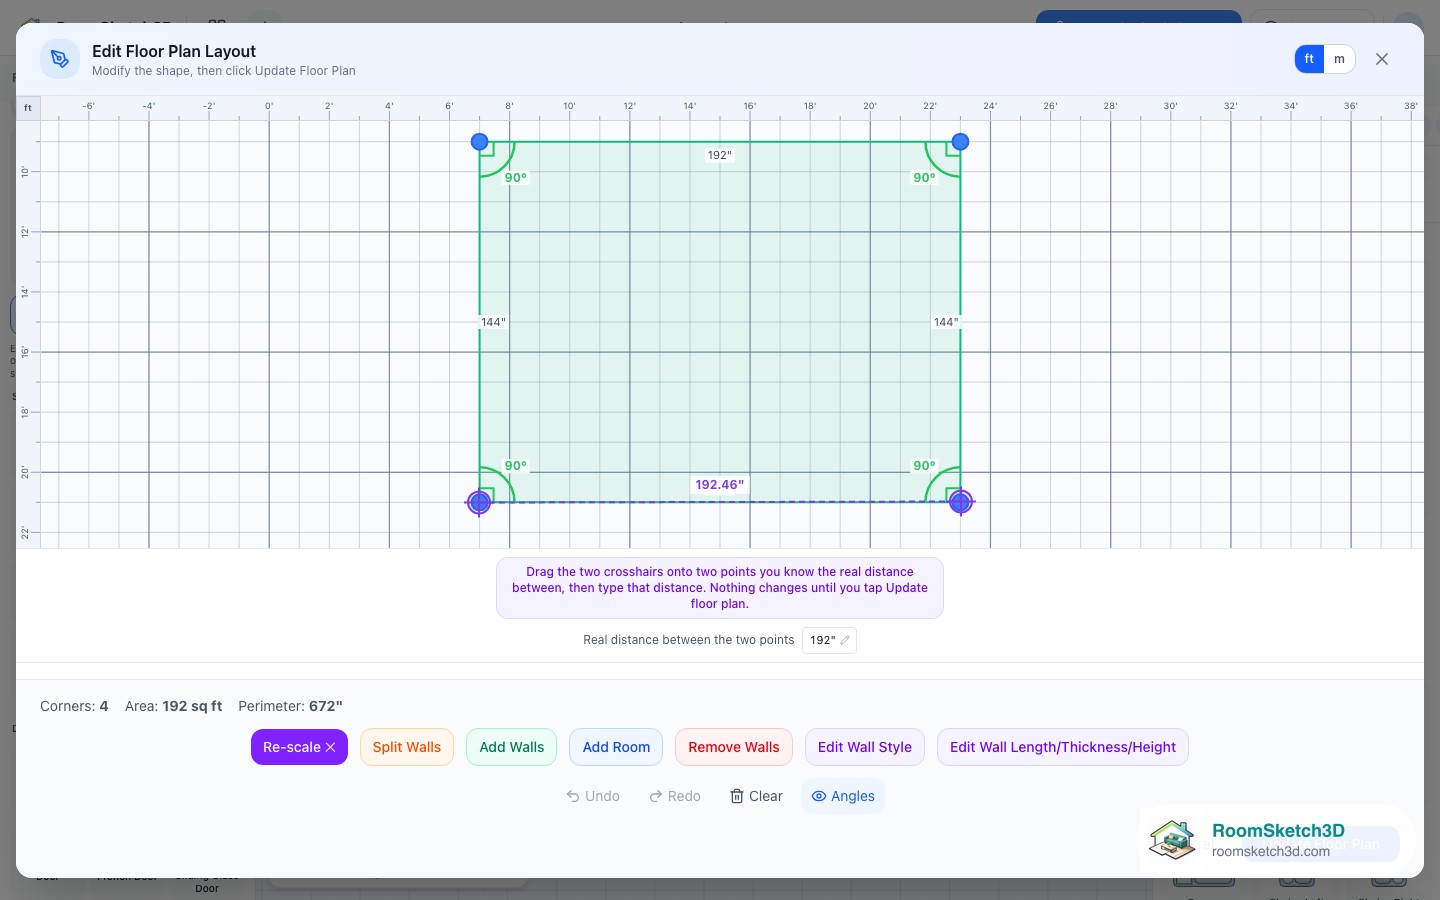The height and width of the screenshot is (900, 1440).
Task: Click the floor plan layout pen icon
Action: pos(60,59)
